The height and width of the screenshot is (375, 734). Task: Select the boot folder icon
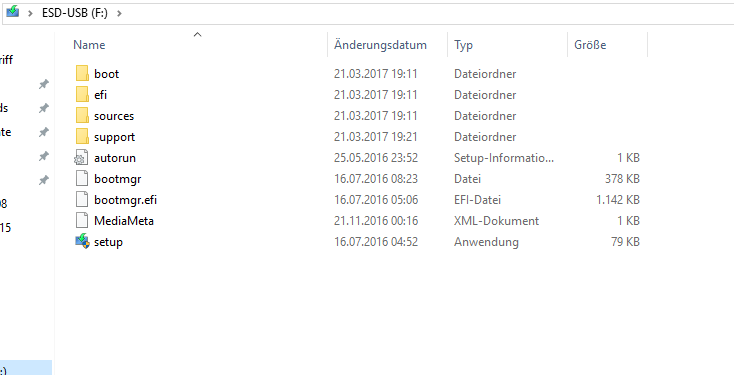[x=82, y=74]
